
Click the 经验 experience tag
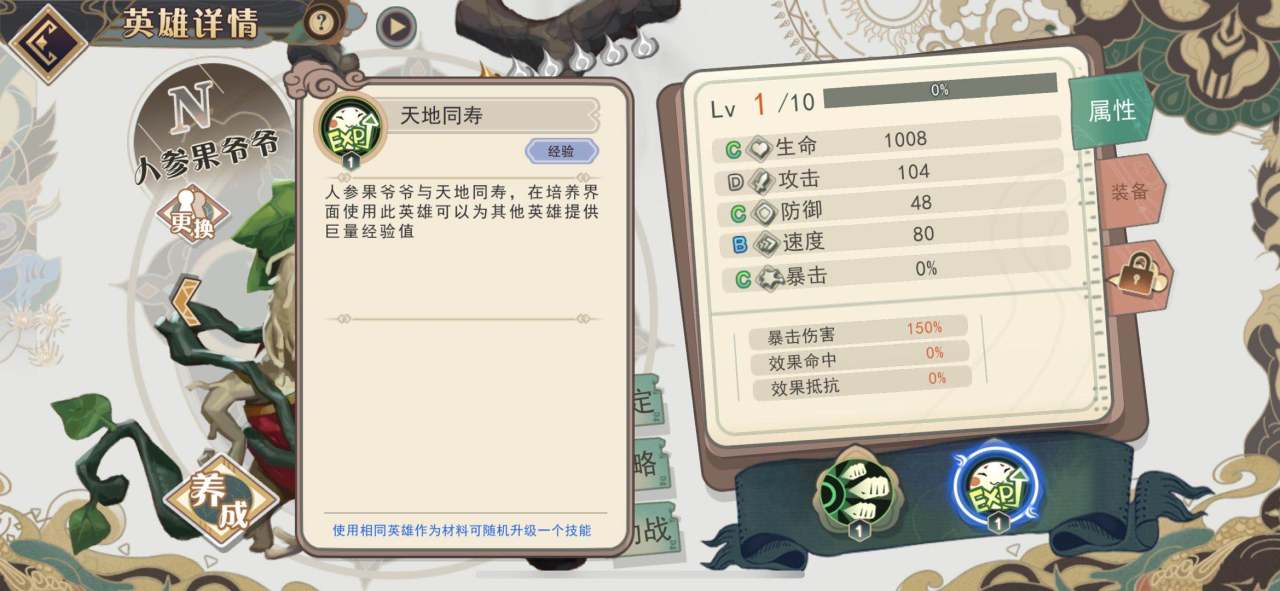[561, 151]
